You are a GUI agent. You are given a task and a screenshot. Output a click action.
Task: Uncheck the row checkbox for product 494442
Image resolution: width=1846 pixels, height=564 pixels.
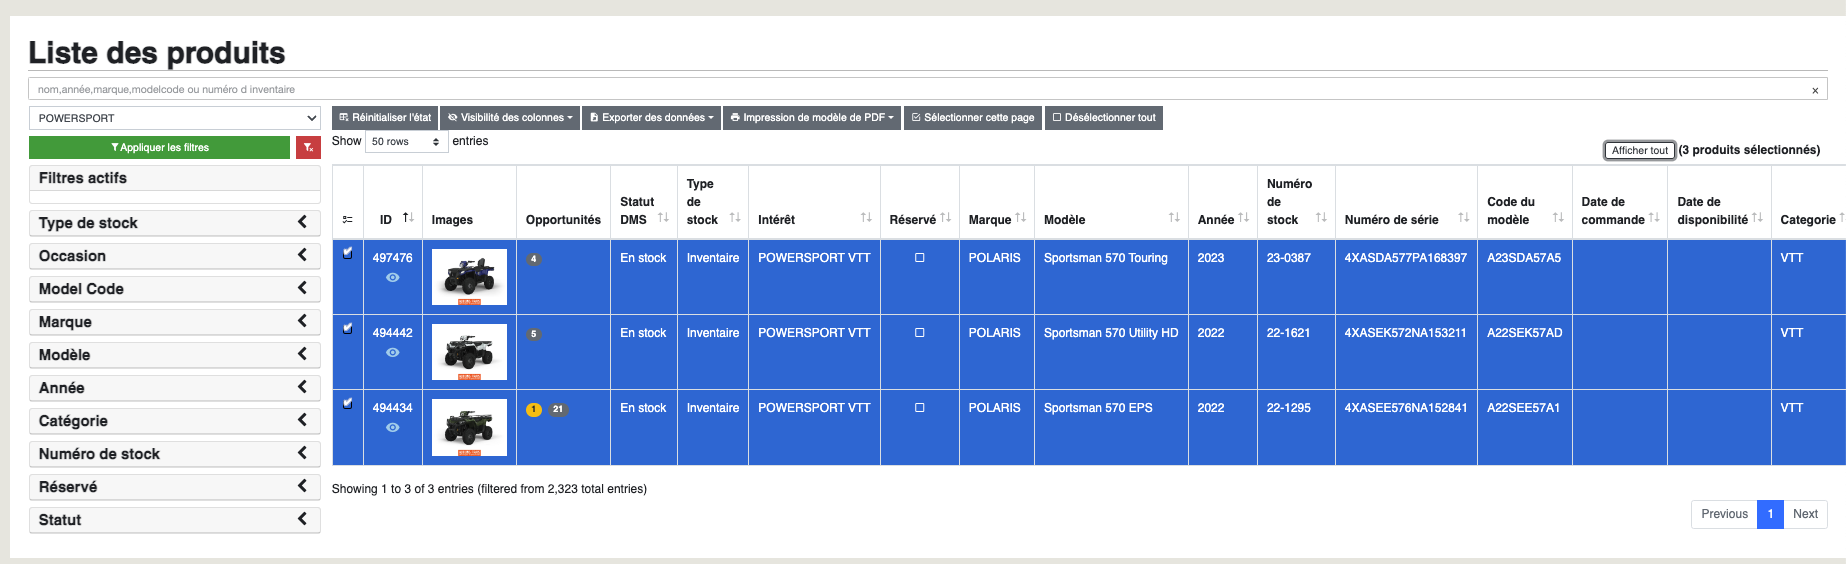click(x=348, y=329)
